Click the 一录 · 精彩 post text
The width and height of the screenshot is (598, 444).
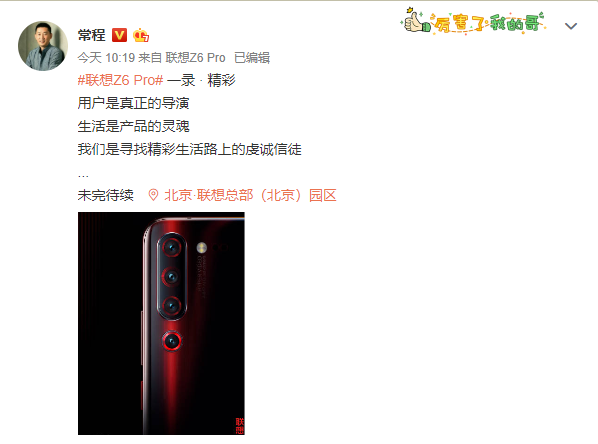pos(201,80)
